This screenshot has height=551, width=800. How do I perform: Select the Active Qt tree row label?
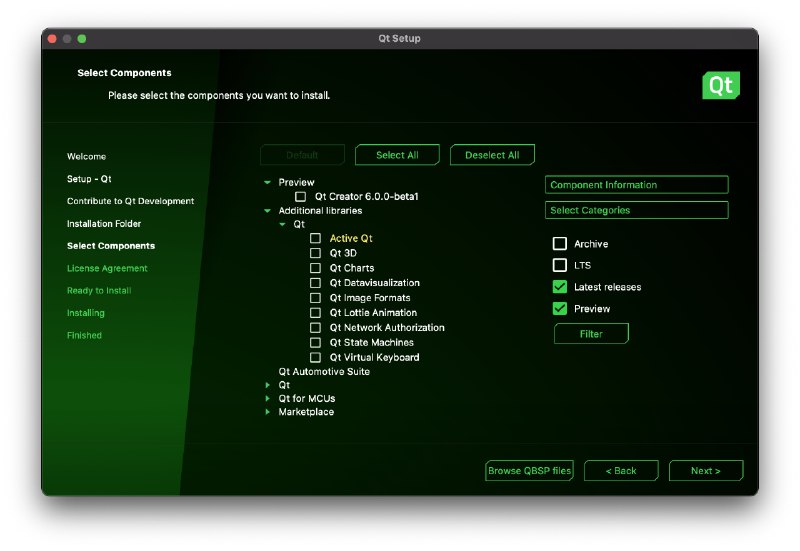click(x=351, y=238)
